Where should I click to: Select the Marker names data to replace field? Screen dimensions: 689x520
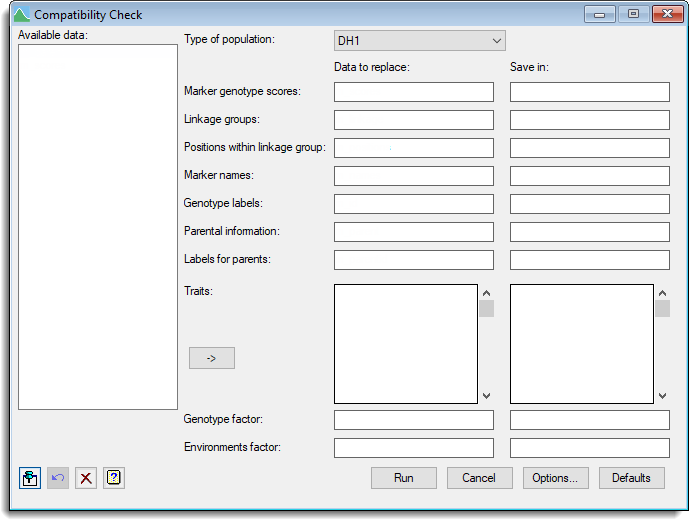pos(413,176)
